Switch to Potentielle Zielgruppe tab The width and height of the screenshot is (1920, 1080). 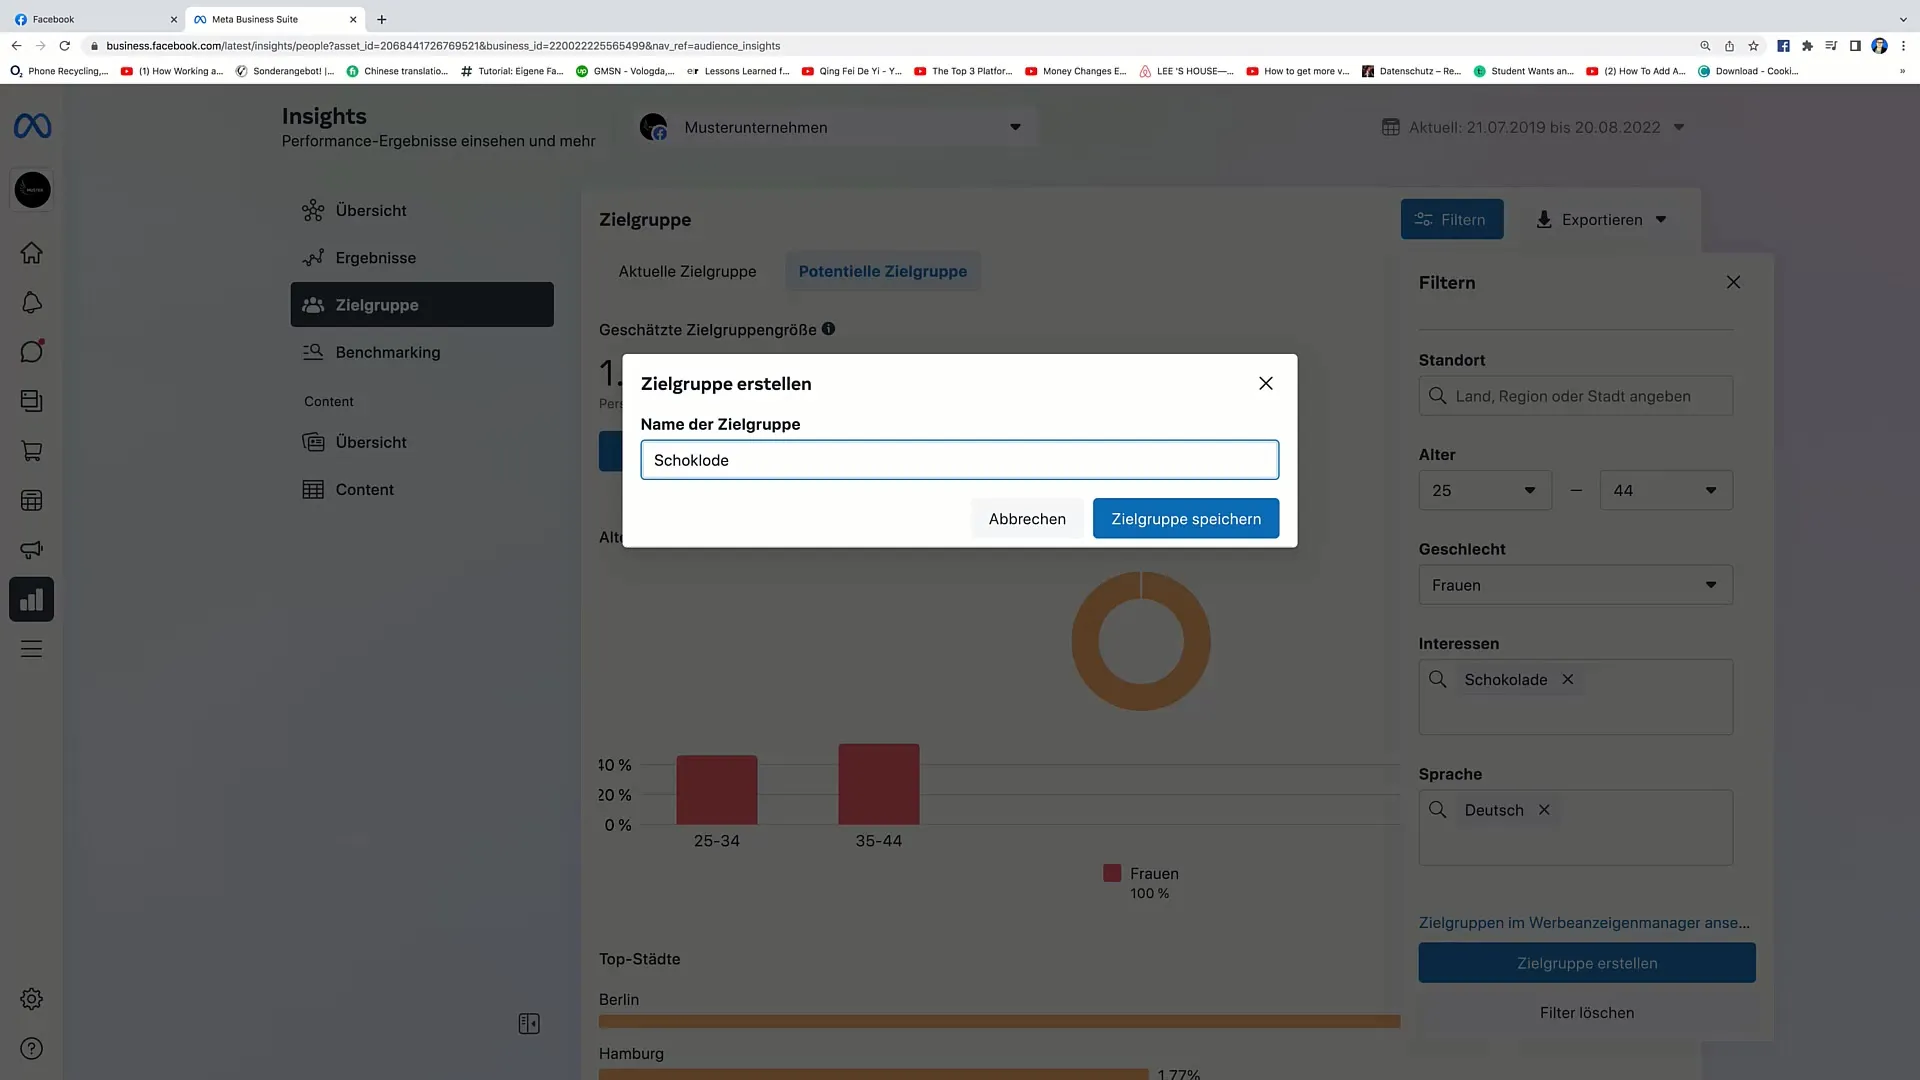click(882, 270)
